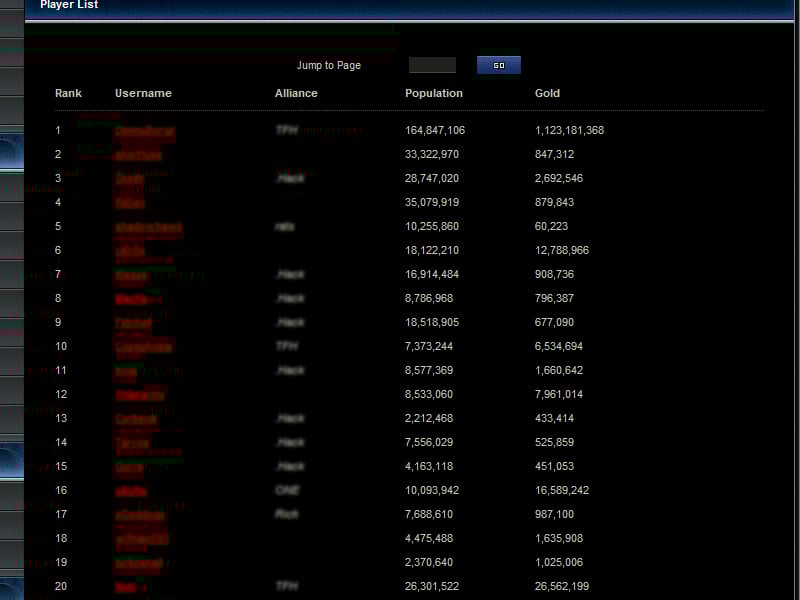The image size is (800, 600).
Task: Open the rank 5 player's username link
Action: pos(148,227)
